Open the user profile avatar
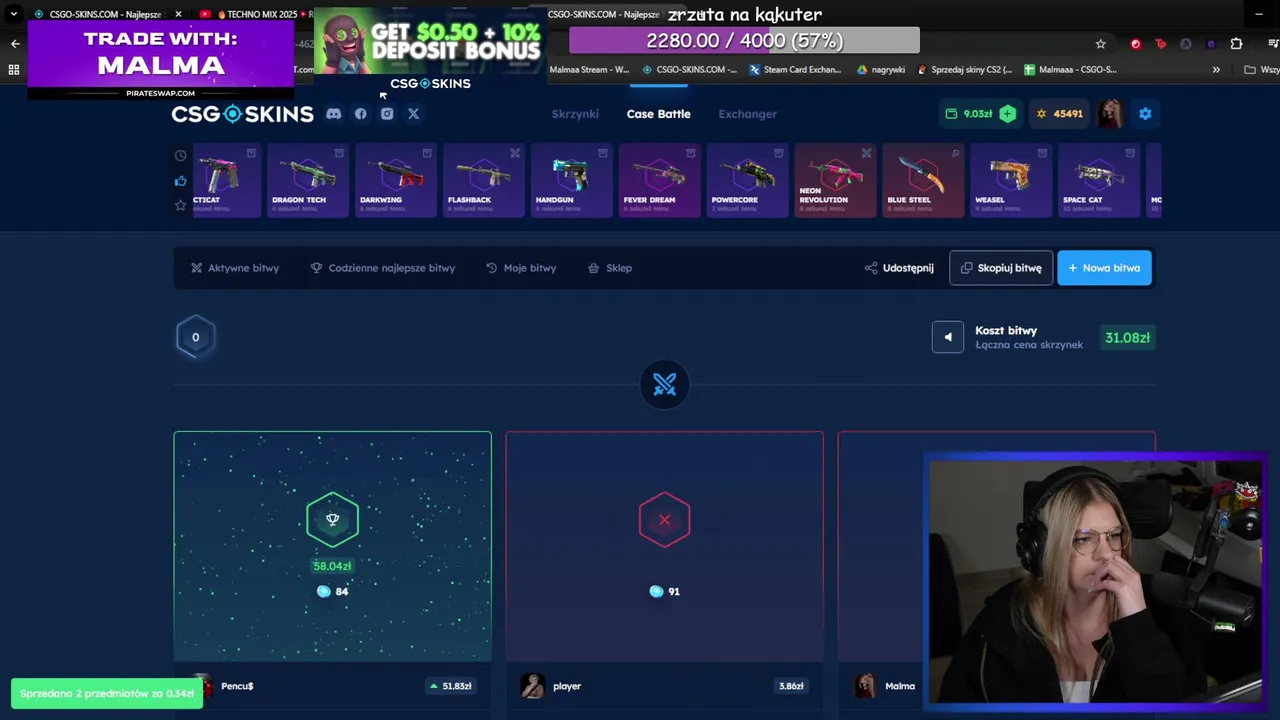Image resolution: width=1280 pixels, height=720 pixels. tap(1110, 114)
